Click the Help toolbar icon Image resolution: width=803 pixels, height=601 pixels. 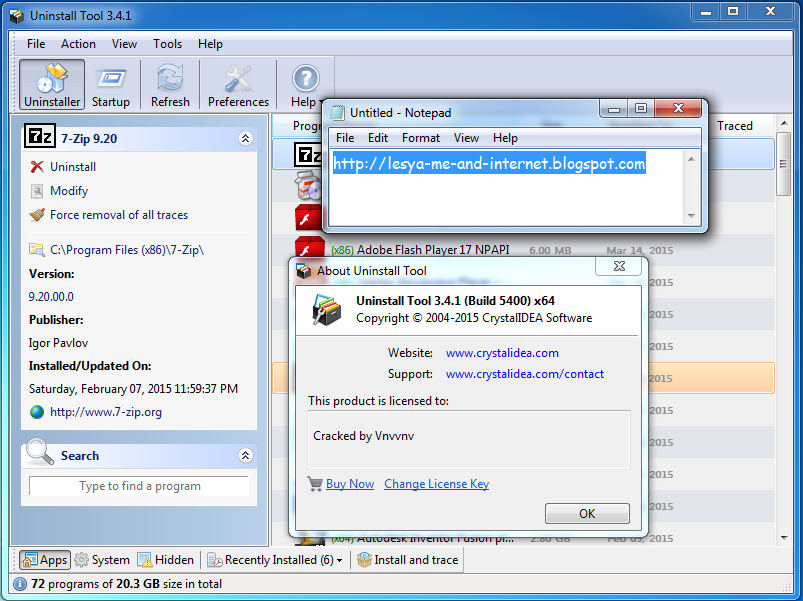point(306,78)
